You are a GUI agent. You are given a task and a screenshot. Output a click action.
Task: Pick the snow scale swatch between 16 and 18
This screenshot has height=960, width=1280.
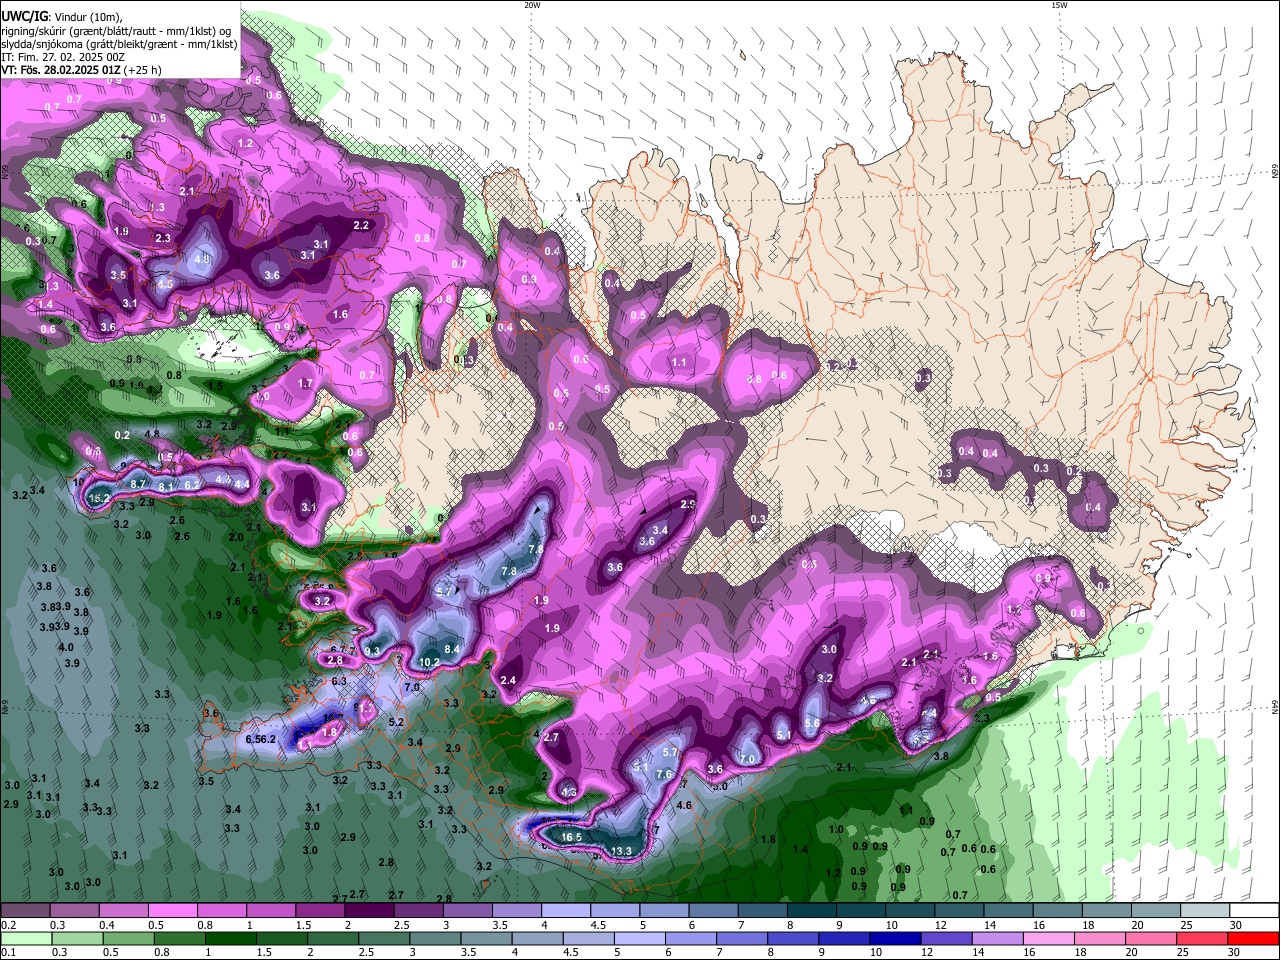(x=1057, y=911)
